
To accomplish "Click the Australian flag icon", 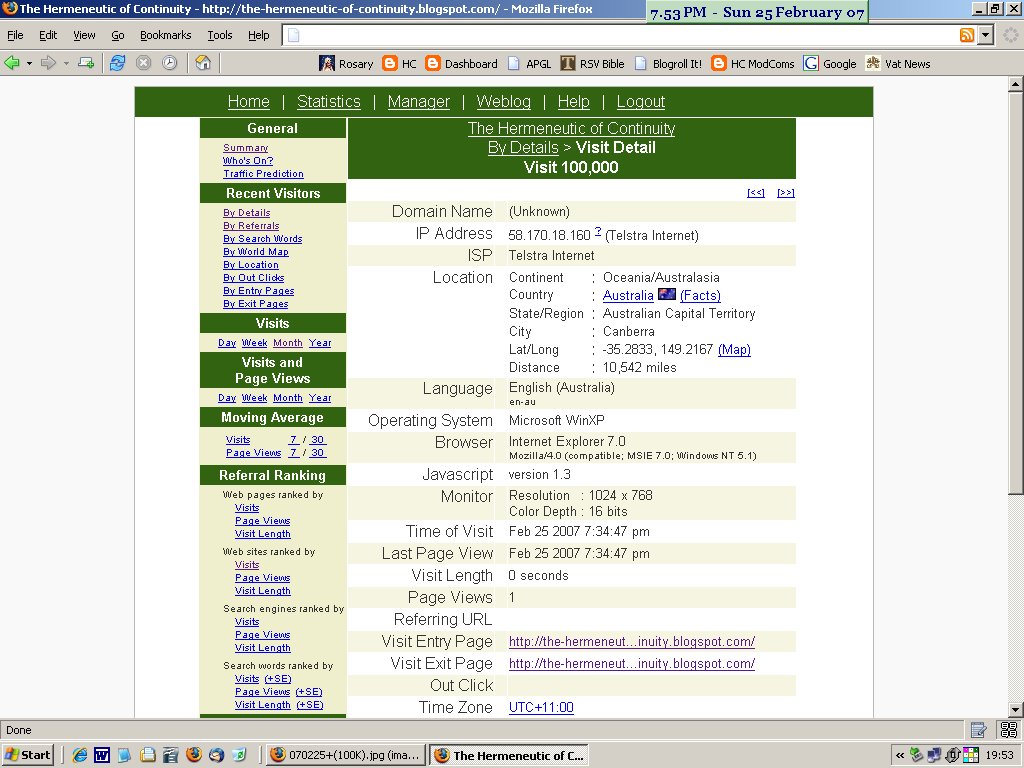I will tap(667, 295).
